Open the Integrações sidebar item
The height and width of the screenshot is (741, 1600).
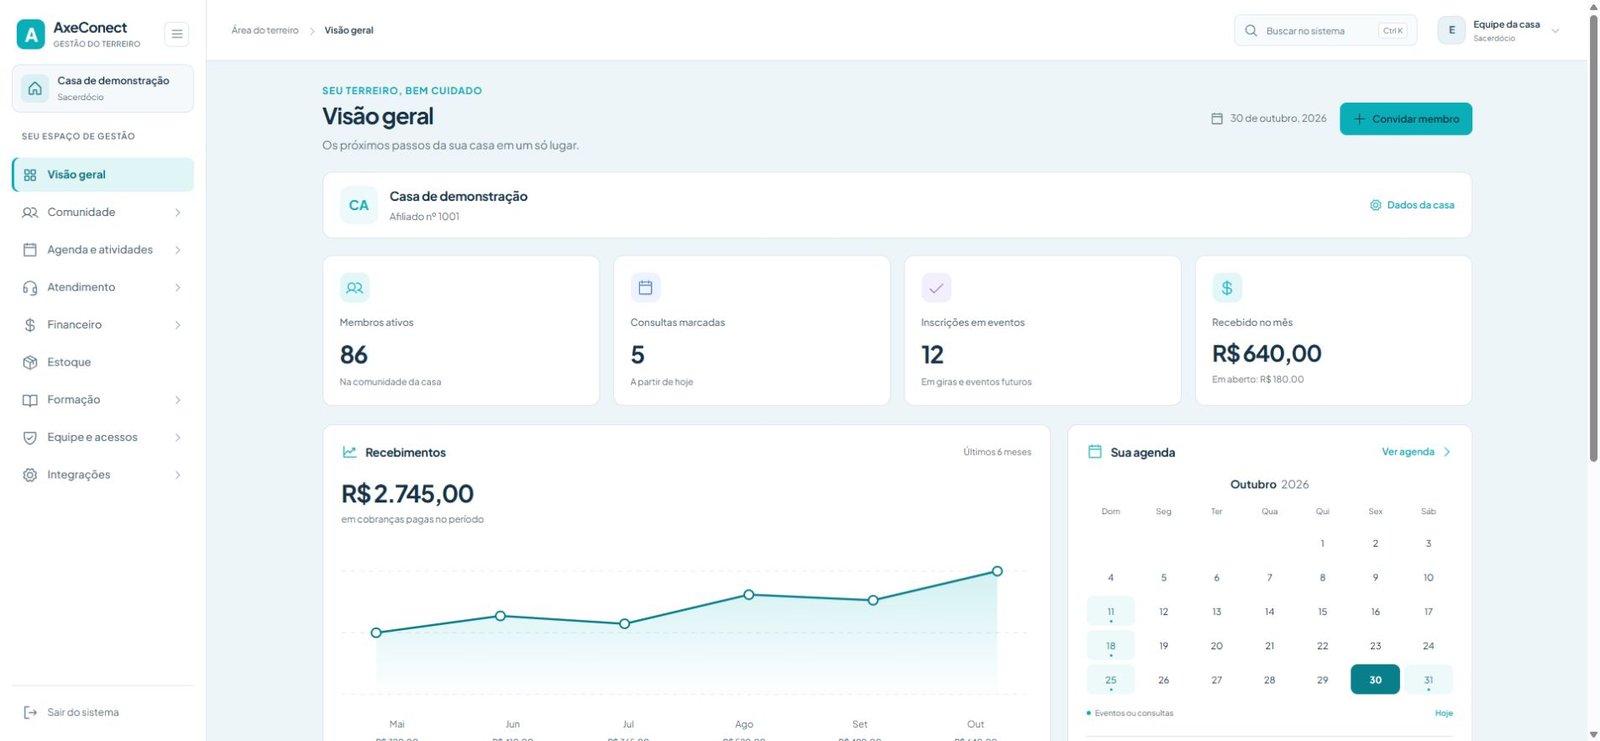pos(103,475)
